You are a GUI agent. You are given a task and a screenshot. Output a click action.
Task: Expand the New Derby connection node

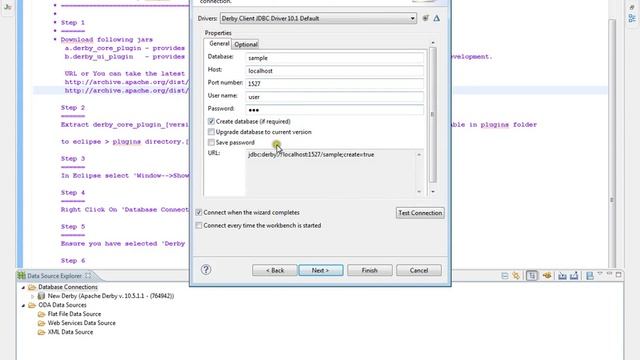tap(33, 296)
